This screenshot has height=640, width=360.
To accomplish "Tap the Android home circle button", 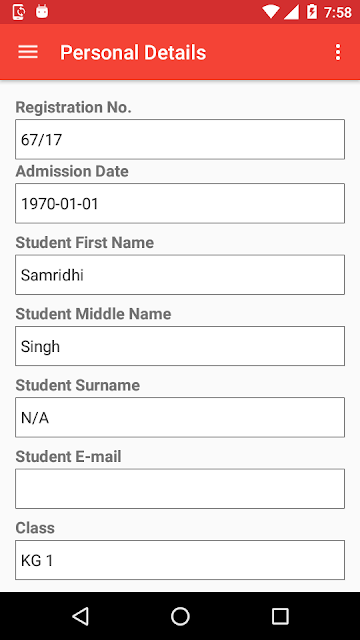I will pyautogui.click(x=180, y=616).
